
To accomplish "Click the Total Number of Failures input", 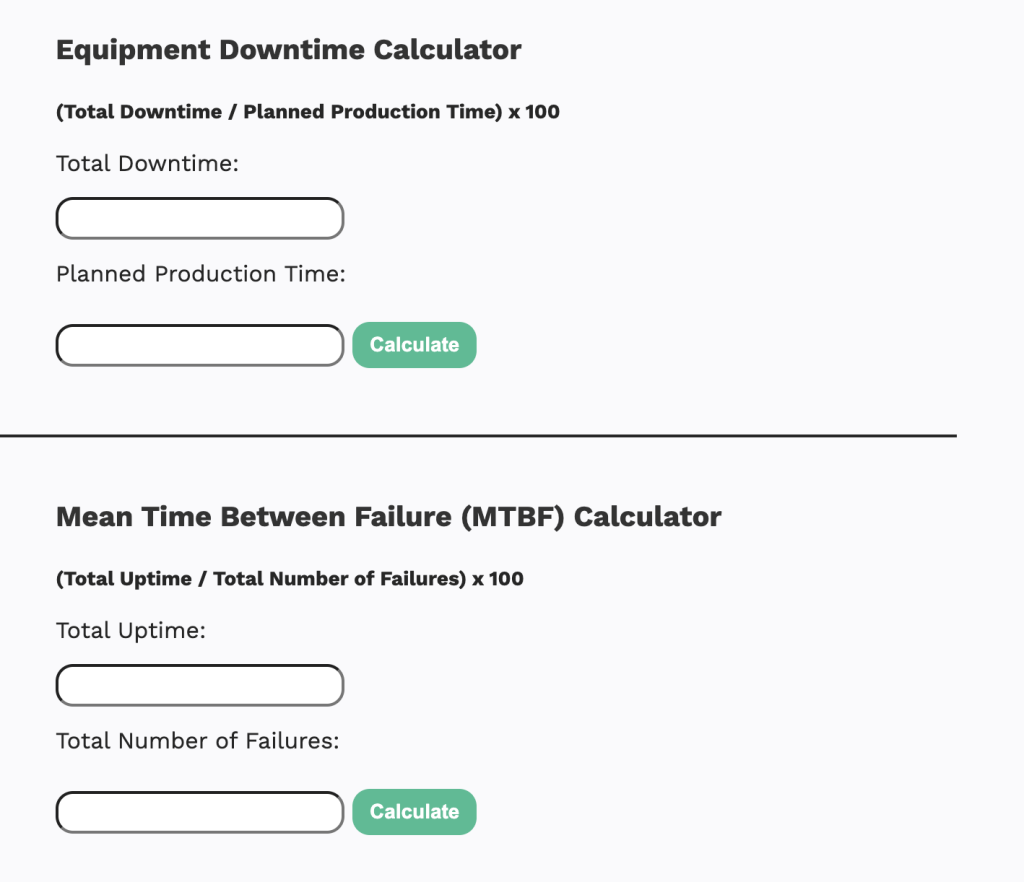I will (x=200, y=812).
